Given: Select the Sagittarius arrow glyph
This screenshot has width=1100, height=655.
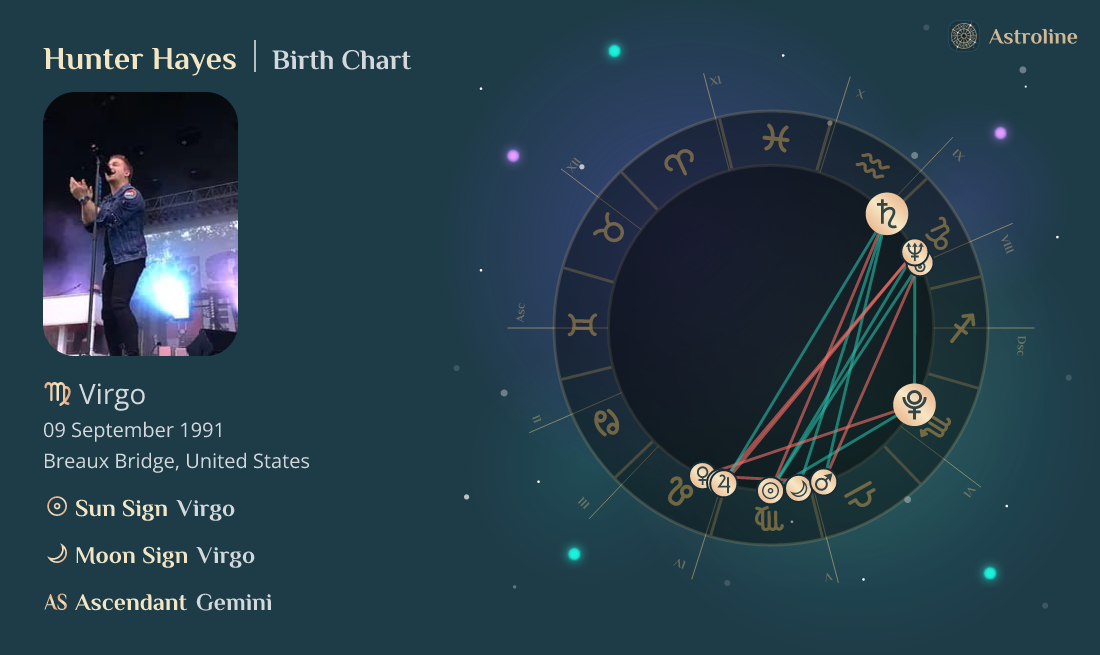Looking at the screenshot, I should point(962,328).
